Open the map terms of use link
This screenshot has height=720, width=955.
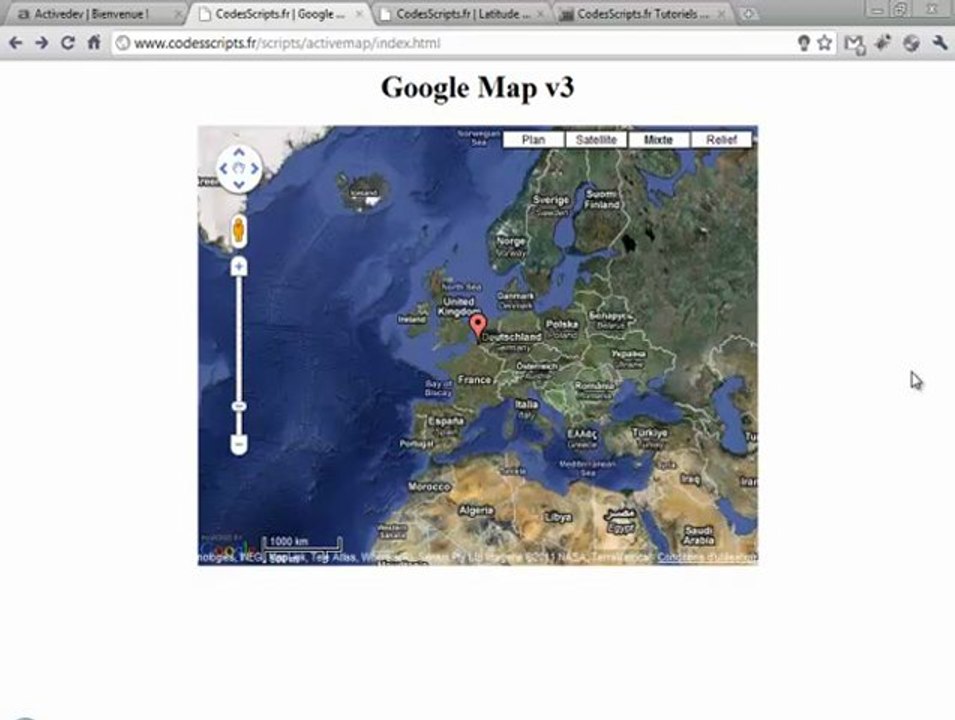coord(708,557)
